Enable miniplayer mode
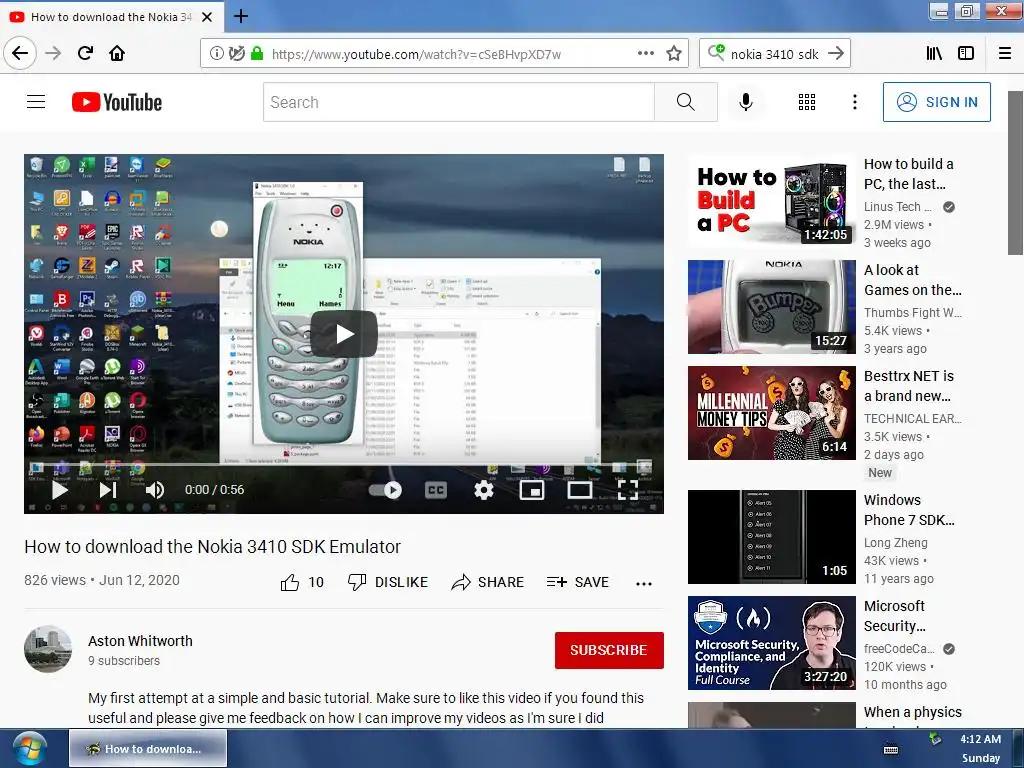The image size is (1024, 768). coord(532,490)
